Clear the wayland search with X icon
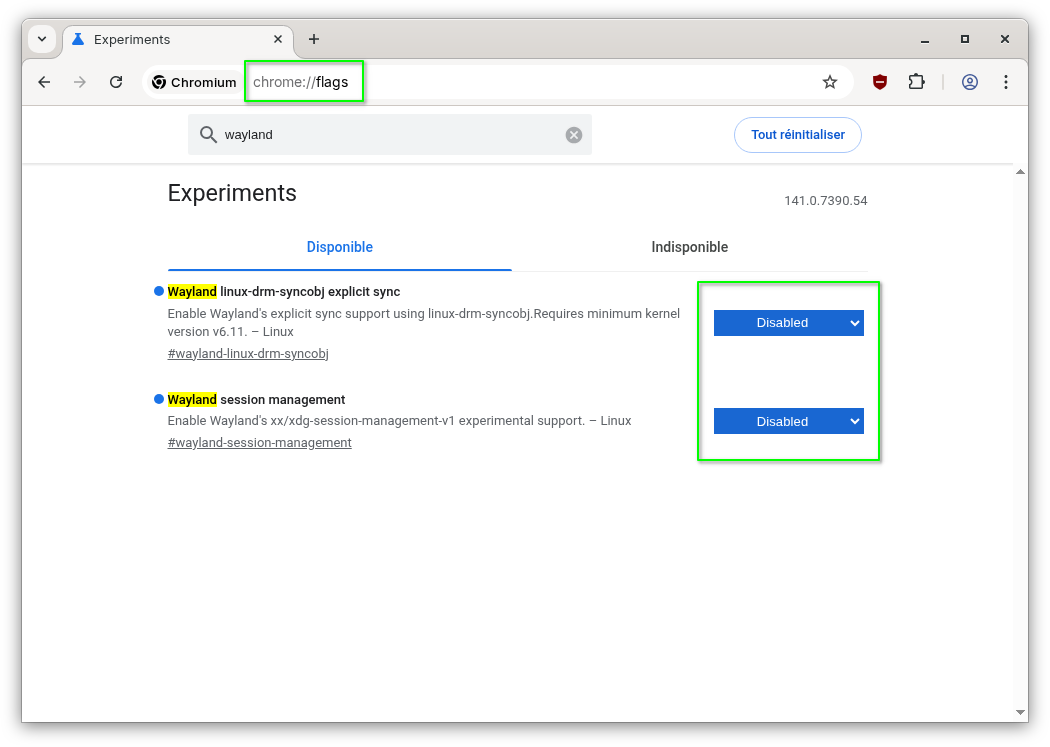The image size is (1050, 747). pyautogui.click(x=574, y=135)
